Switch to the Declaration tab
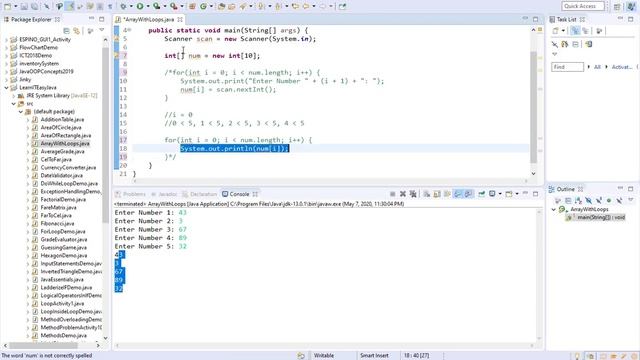640x360 pixels. (x=200, y=194)
